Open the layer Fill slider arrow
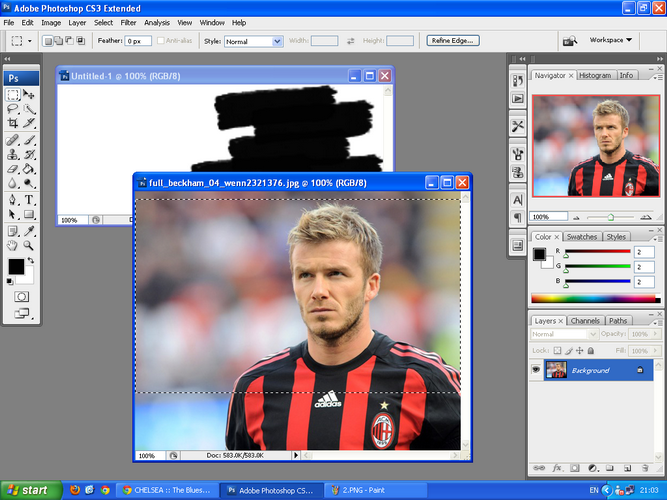This screenshot has height=500, width=667. 655,351
